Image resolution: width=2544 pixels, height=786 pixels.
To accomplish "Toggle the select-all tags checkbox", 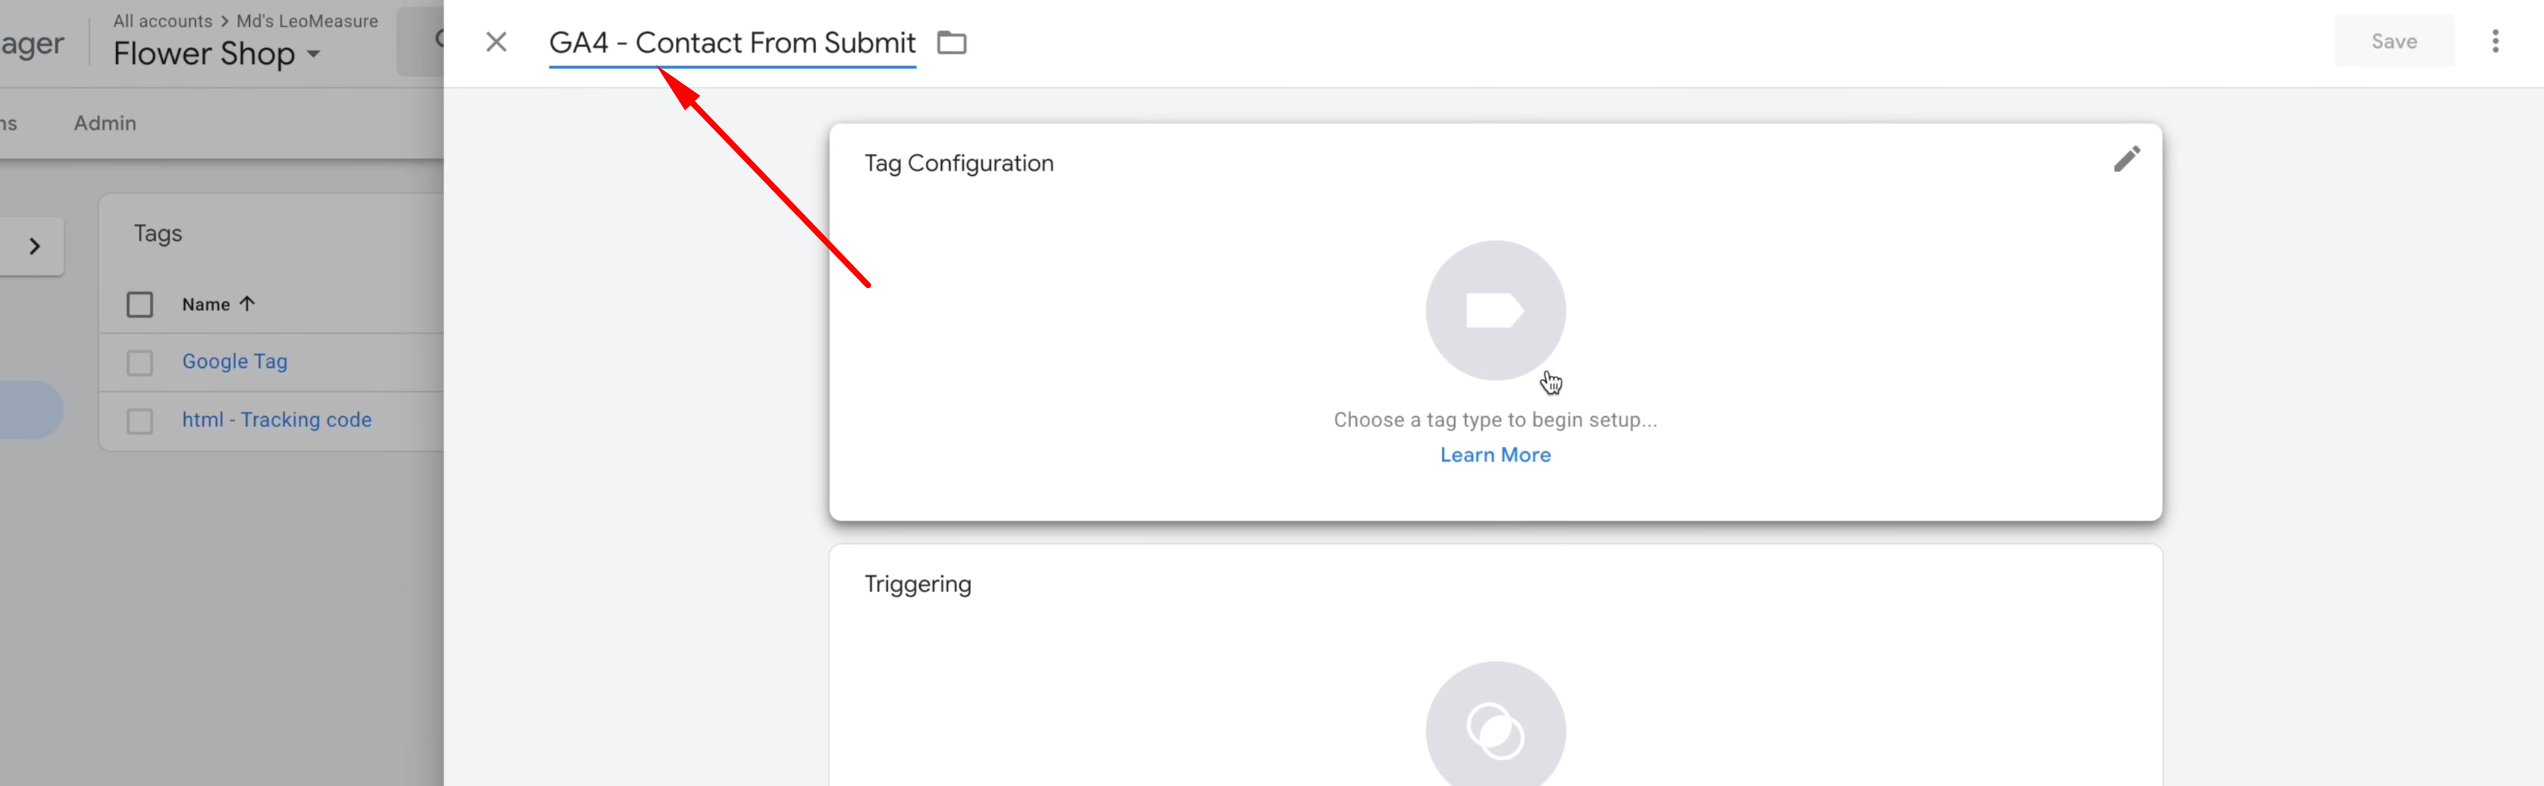I will tap(140, 304).
